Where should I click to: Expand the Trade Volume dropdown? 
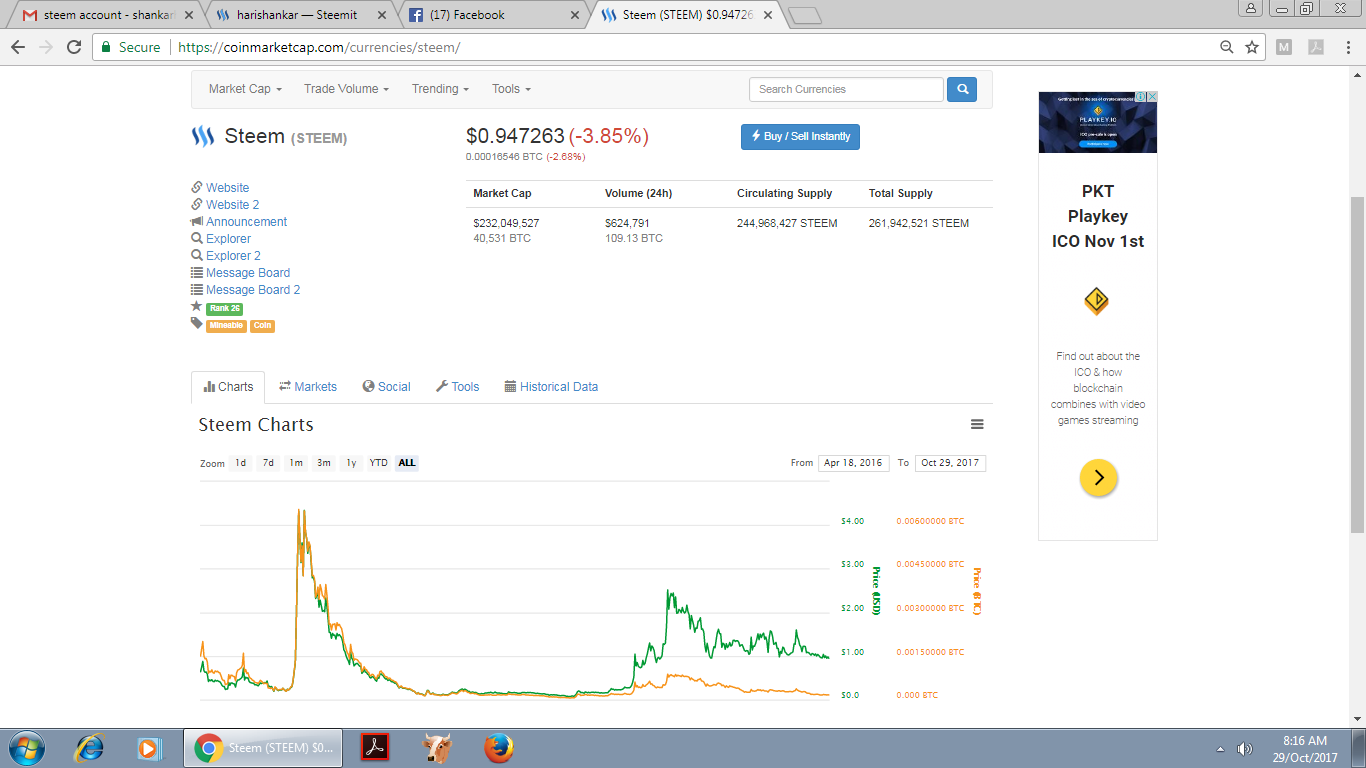tap(346, 89)
